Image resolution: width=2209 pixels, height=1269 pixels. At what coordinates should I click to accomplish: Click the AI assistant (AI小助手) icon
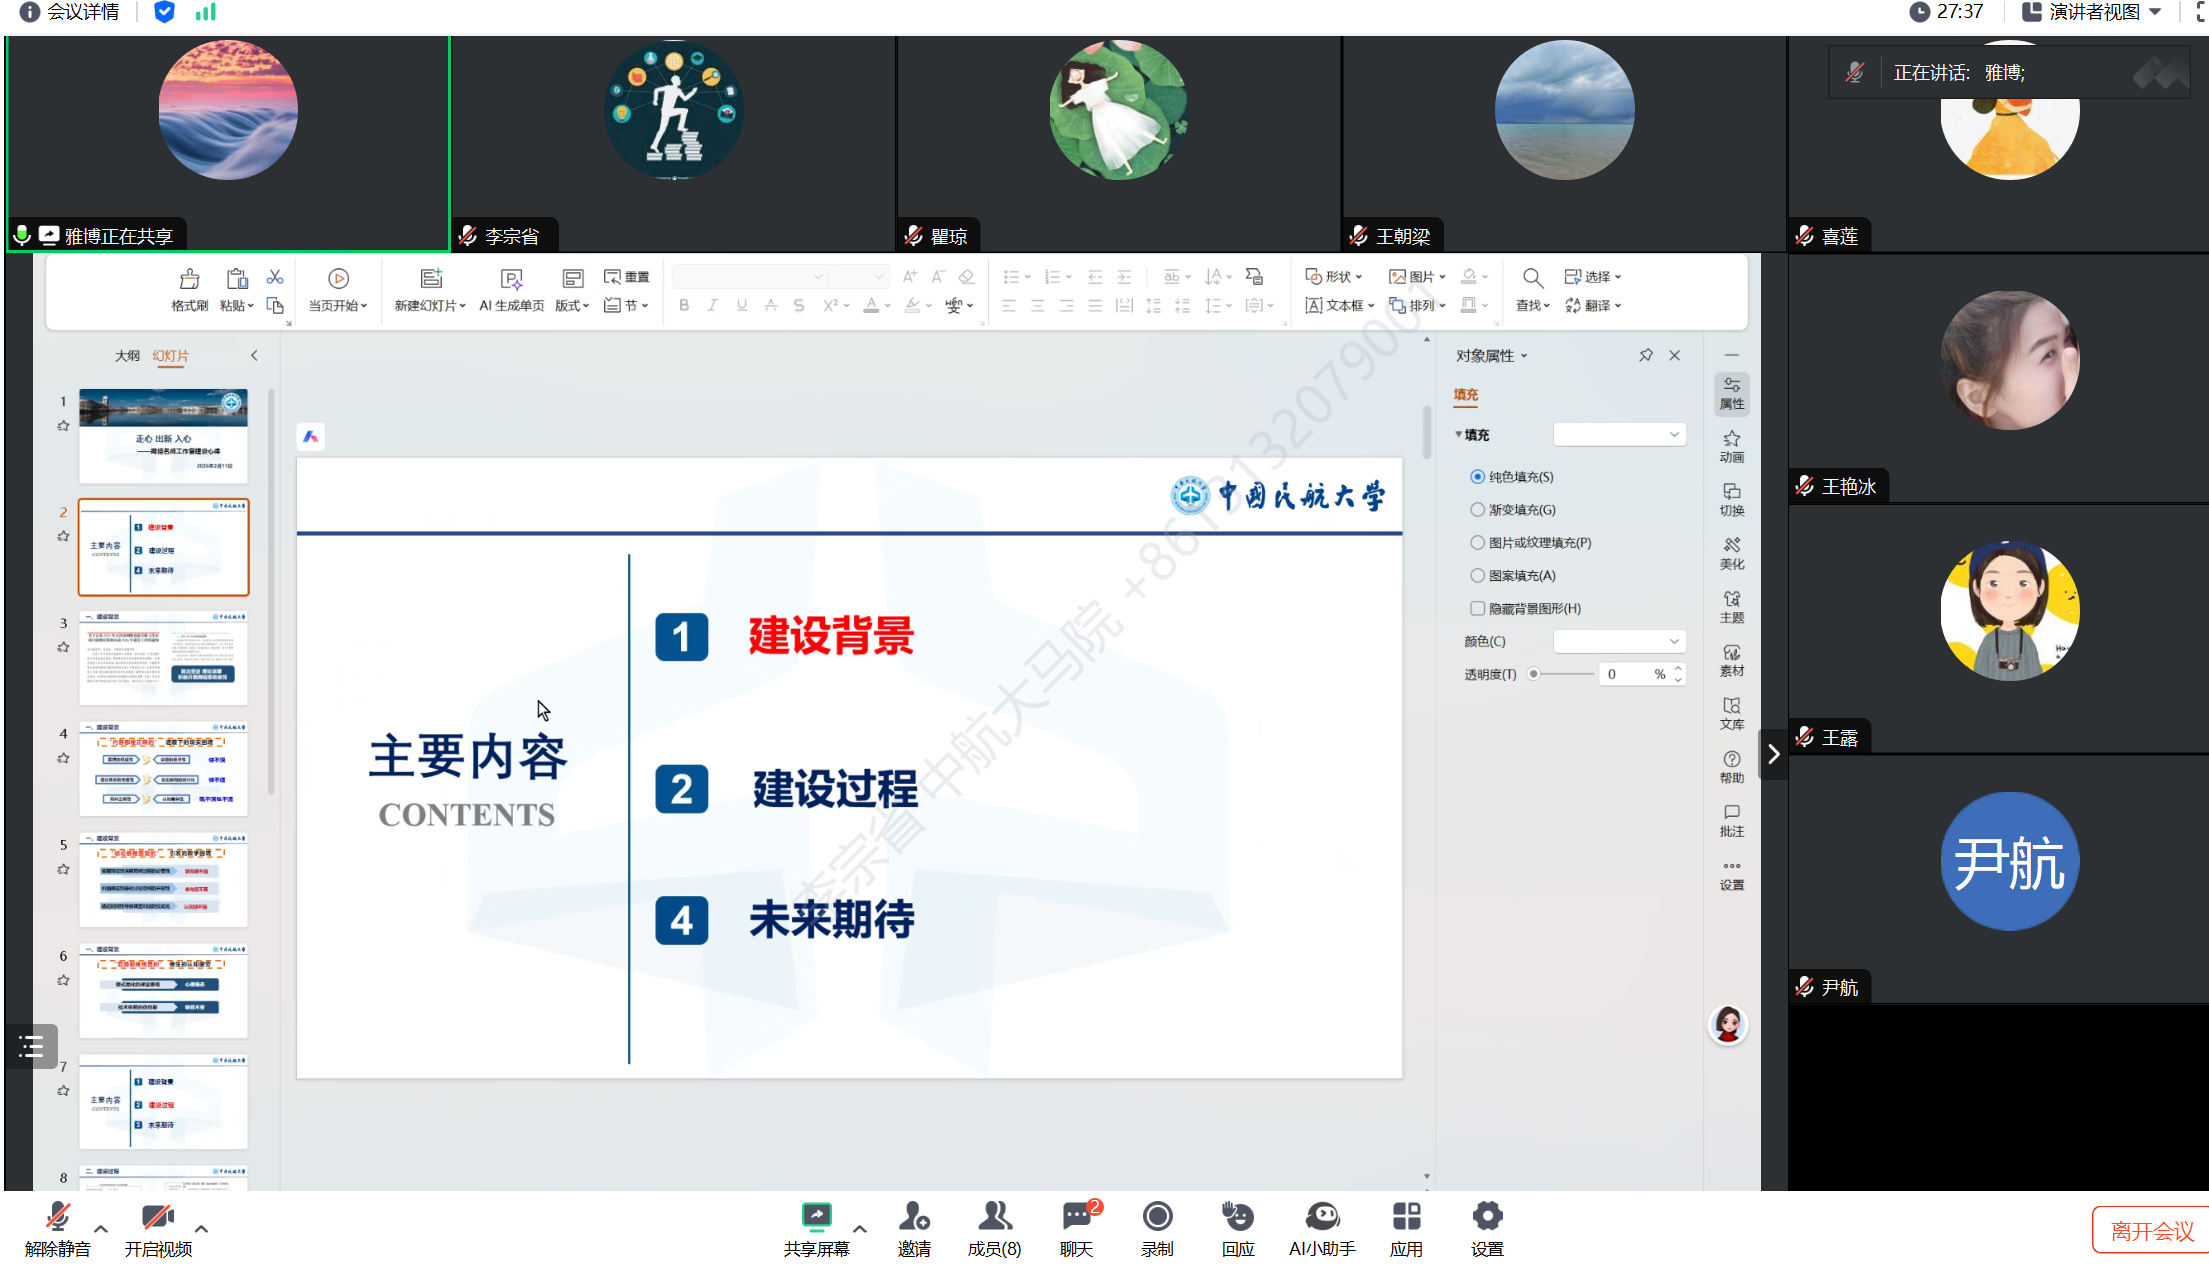[x=1322, y=1217]
